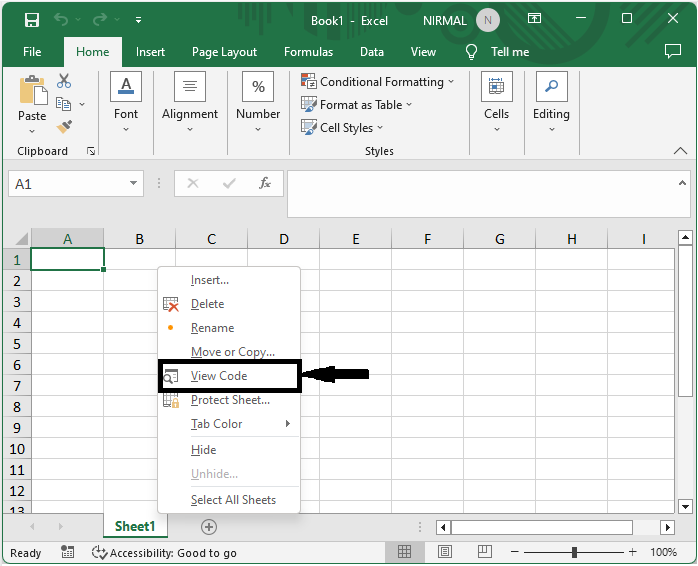Switch to the Data tab

[x=372, y=52]
